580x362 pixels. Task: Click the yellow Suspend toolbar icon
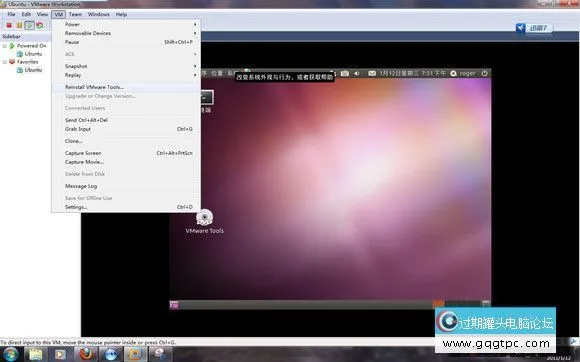click(19, 25)
